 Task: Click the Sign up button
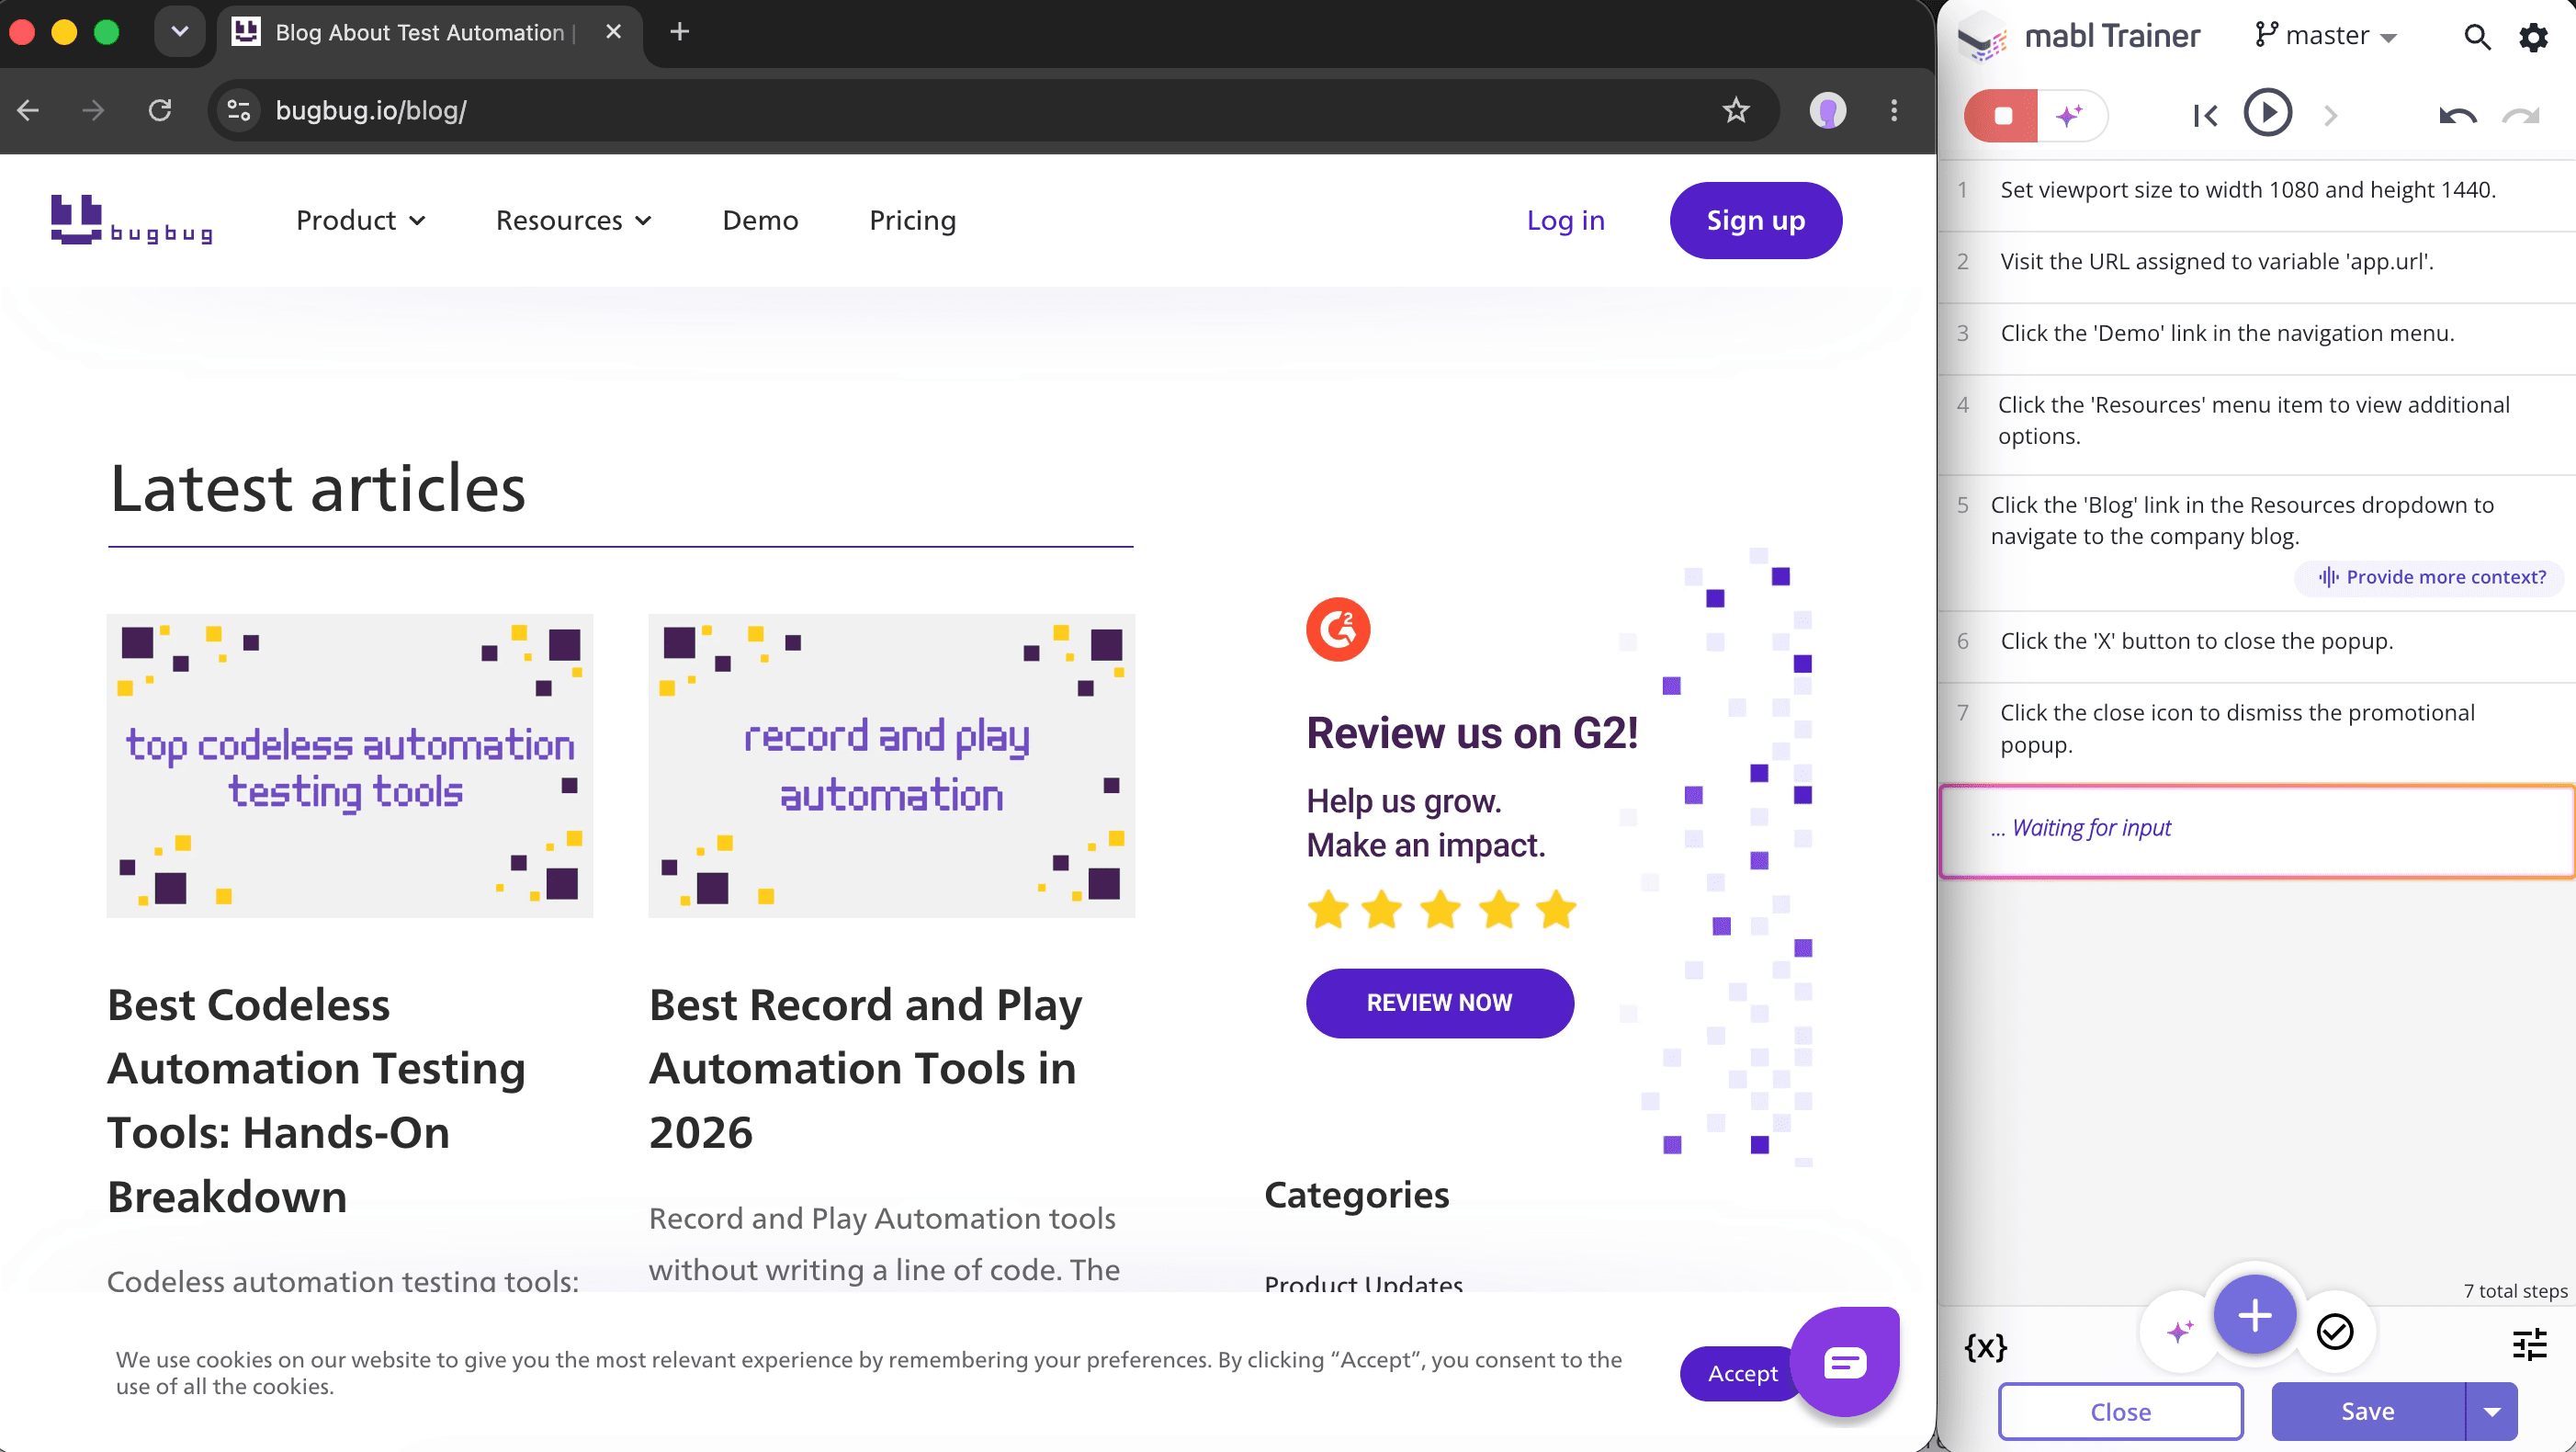pos(1755,220)
